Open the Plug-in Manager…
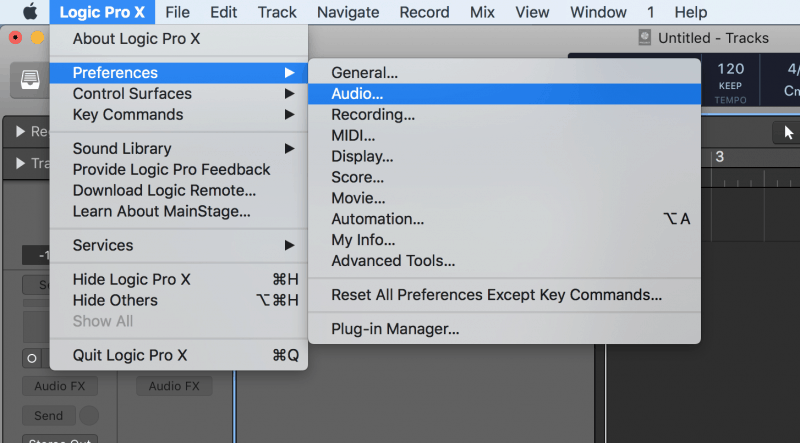Screen dimensions: 800x443 coord(504,329)
